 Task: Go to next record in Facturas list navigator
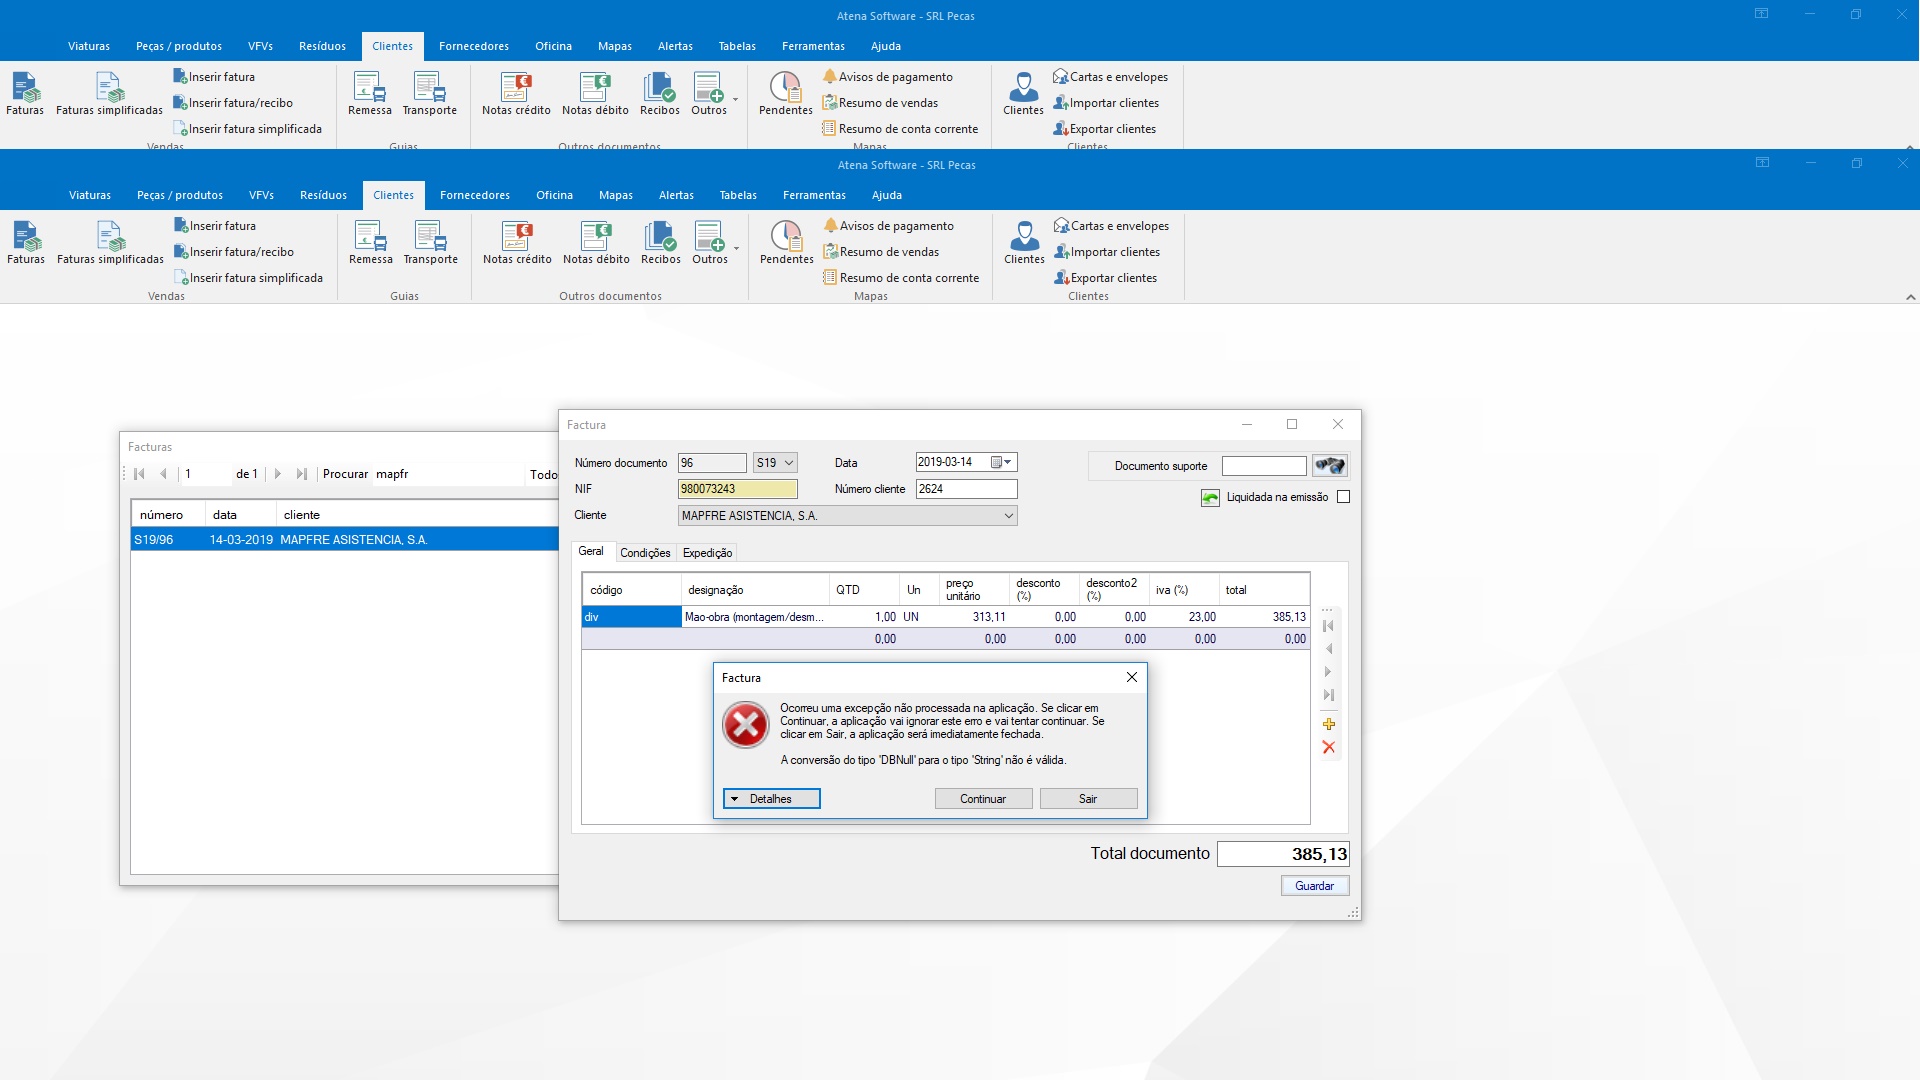[278, 474]
